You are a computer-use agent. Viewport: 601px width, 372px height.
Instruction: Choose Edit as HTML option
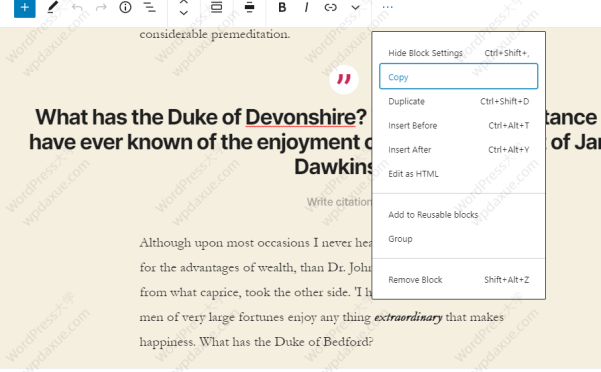[x=458, y=174]
